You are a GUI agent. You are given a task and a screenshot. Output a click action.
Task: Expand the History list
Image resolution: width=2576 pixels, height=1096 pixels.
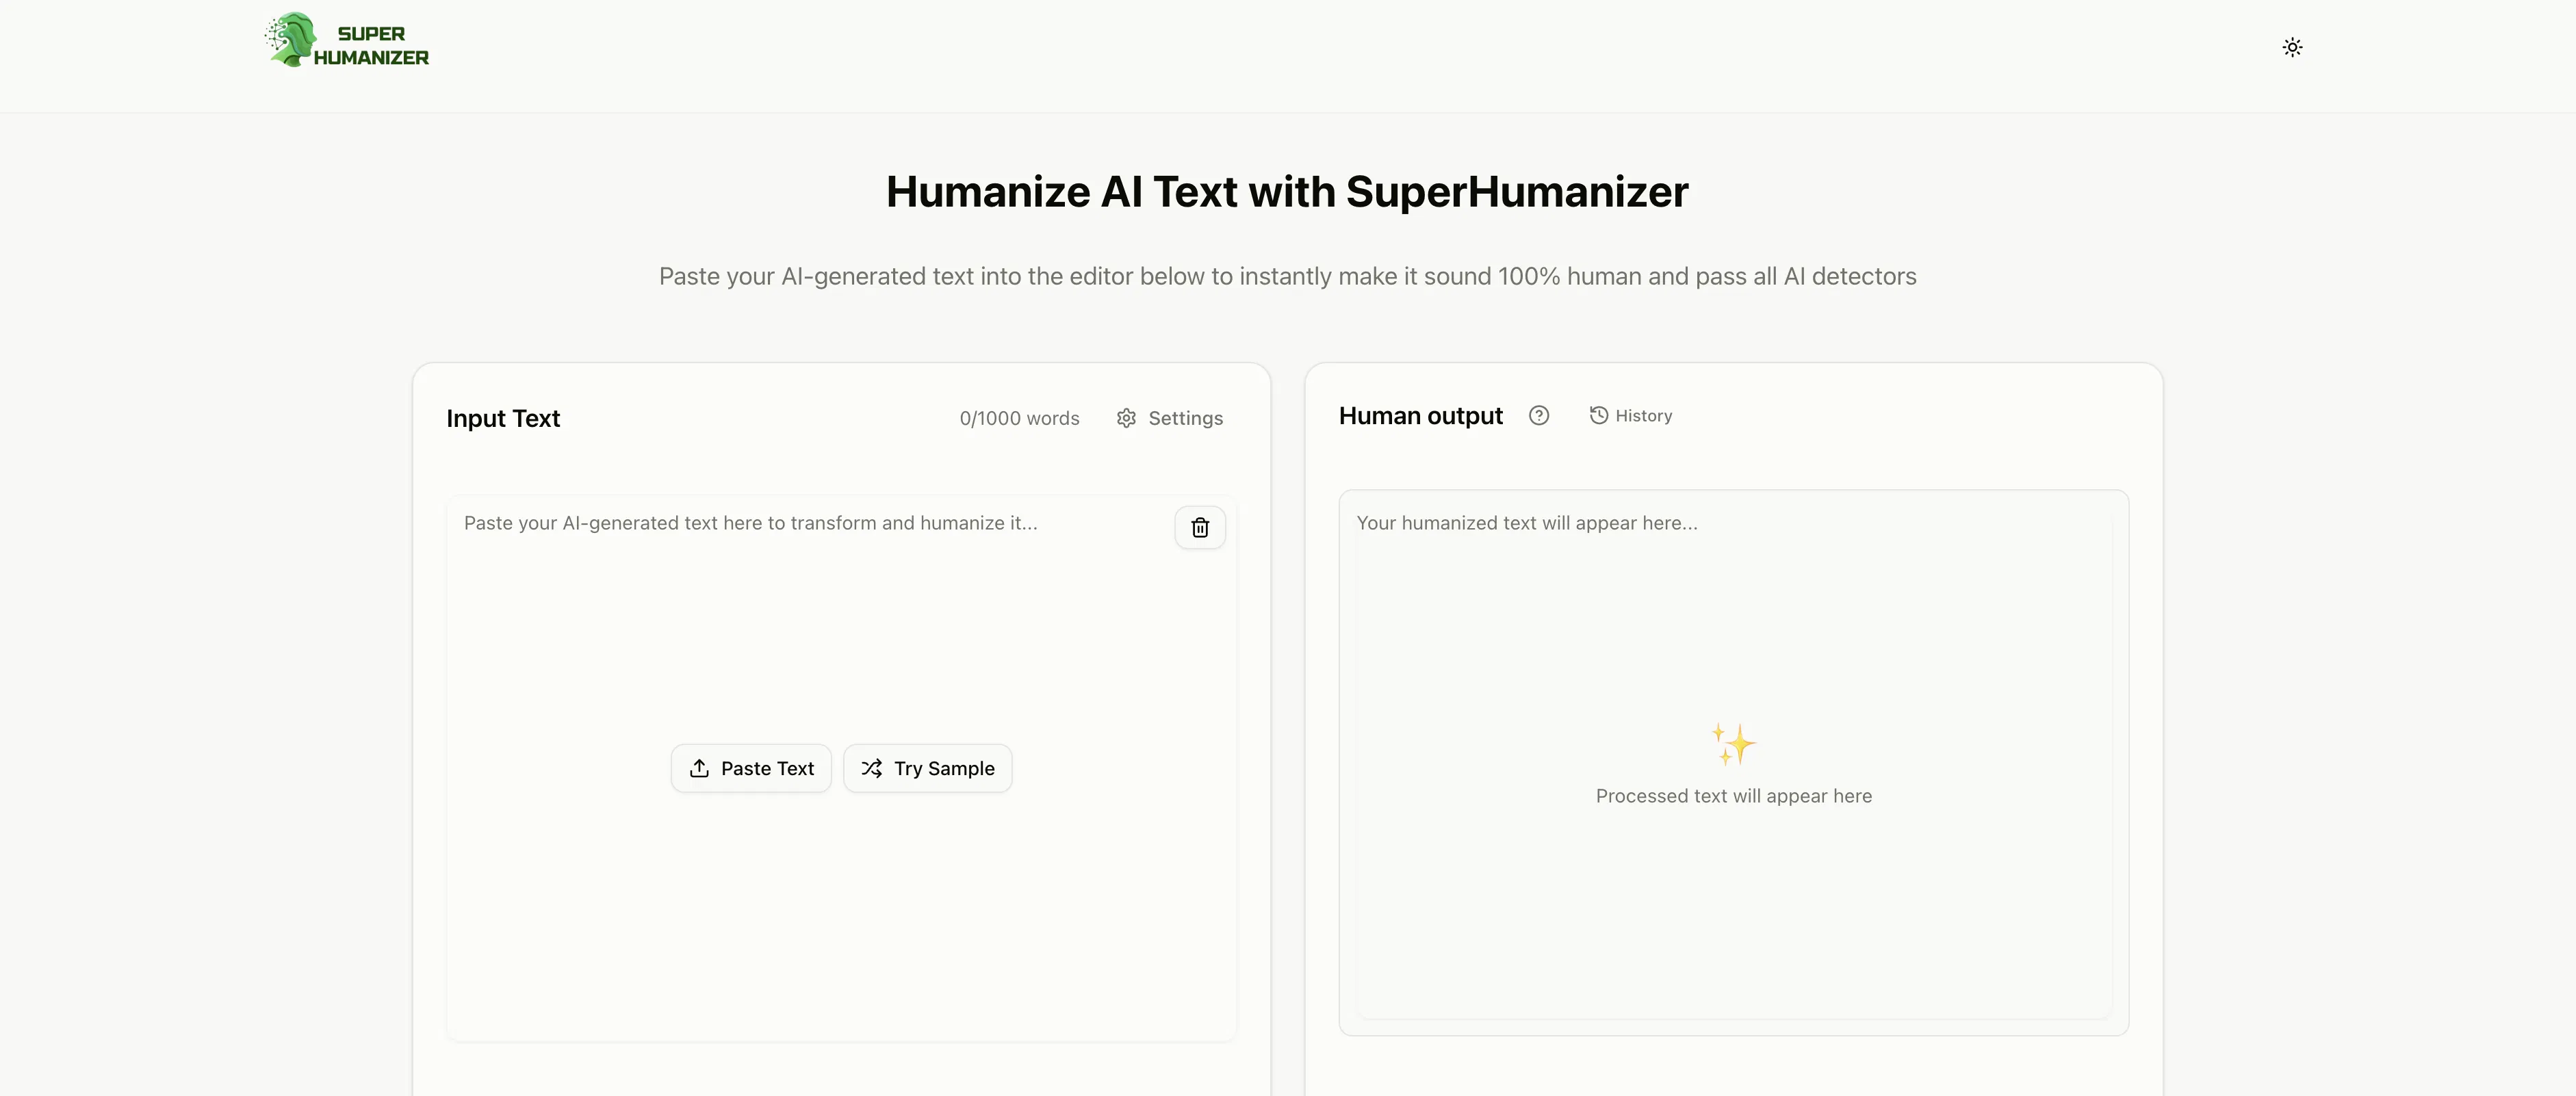[x=1642, y=415]
